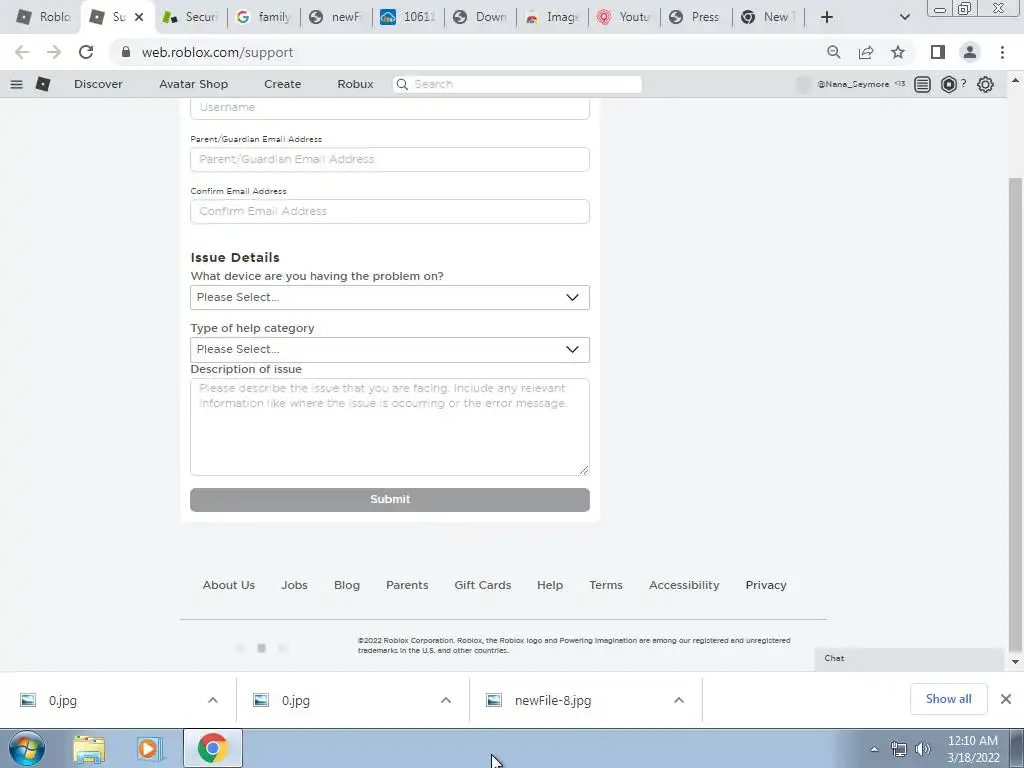Toggle the Chrome side panel icon

click(x=938, y=52)
